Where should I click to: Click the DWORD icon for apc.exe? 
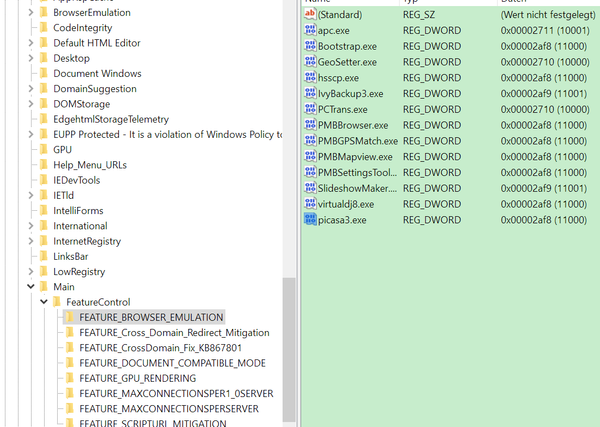[309, 31]
